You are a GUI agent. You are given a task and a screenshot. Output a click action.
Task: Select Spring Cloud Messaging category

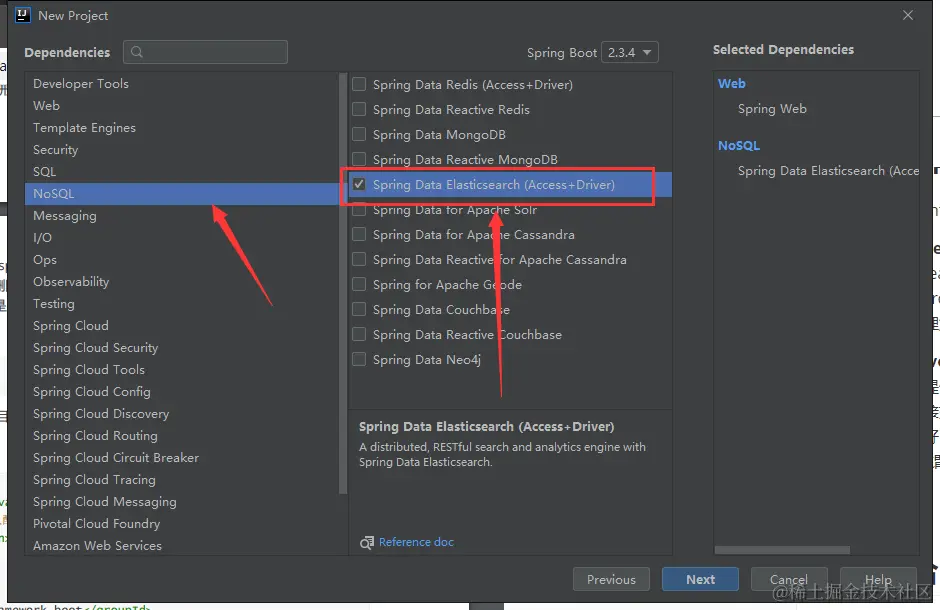tap(182, 502)
